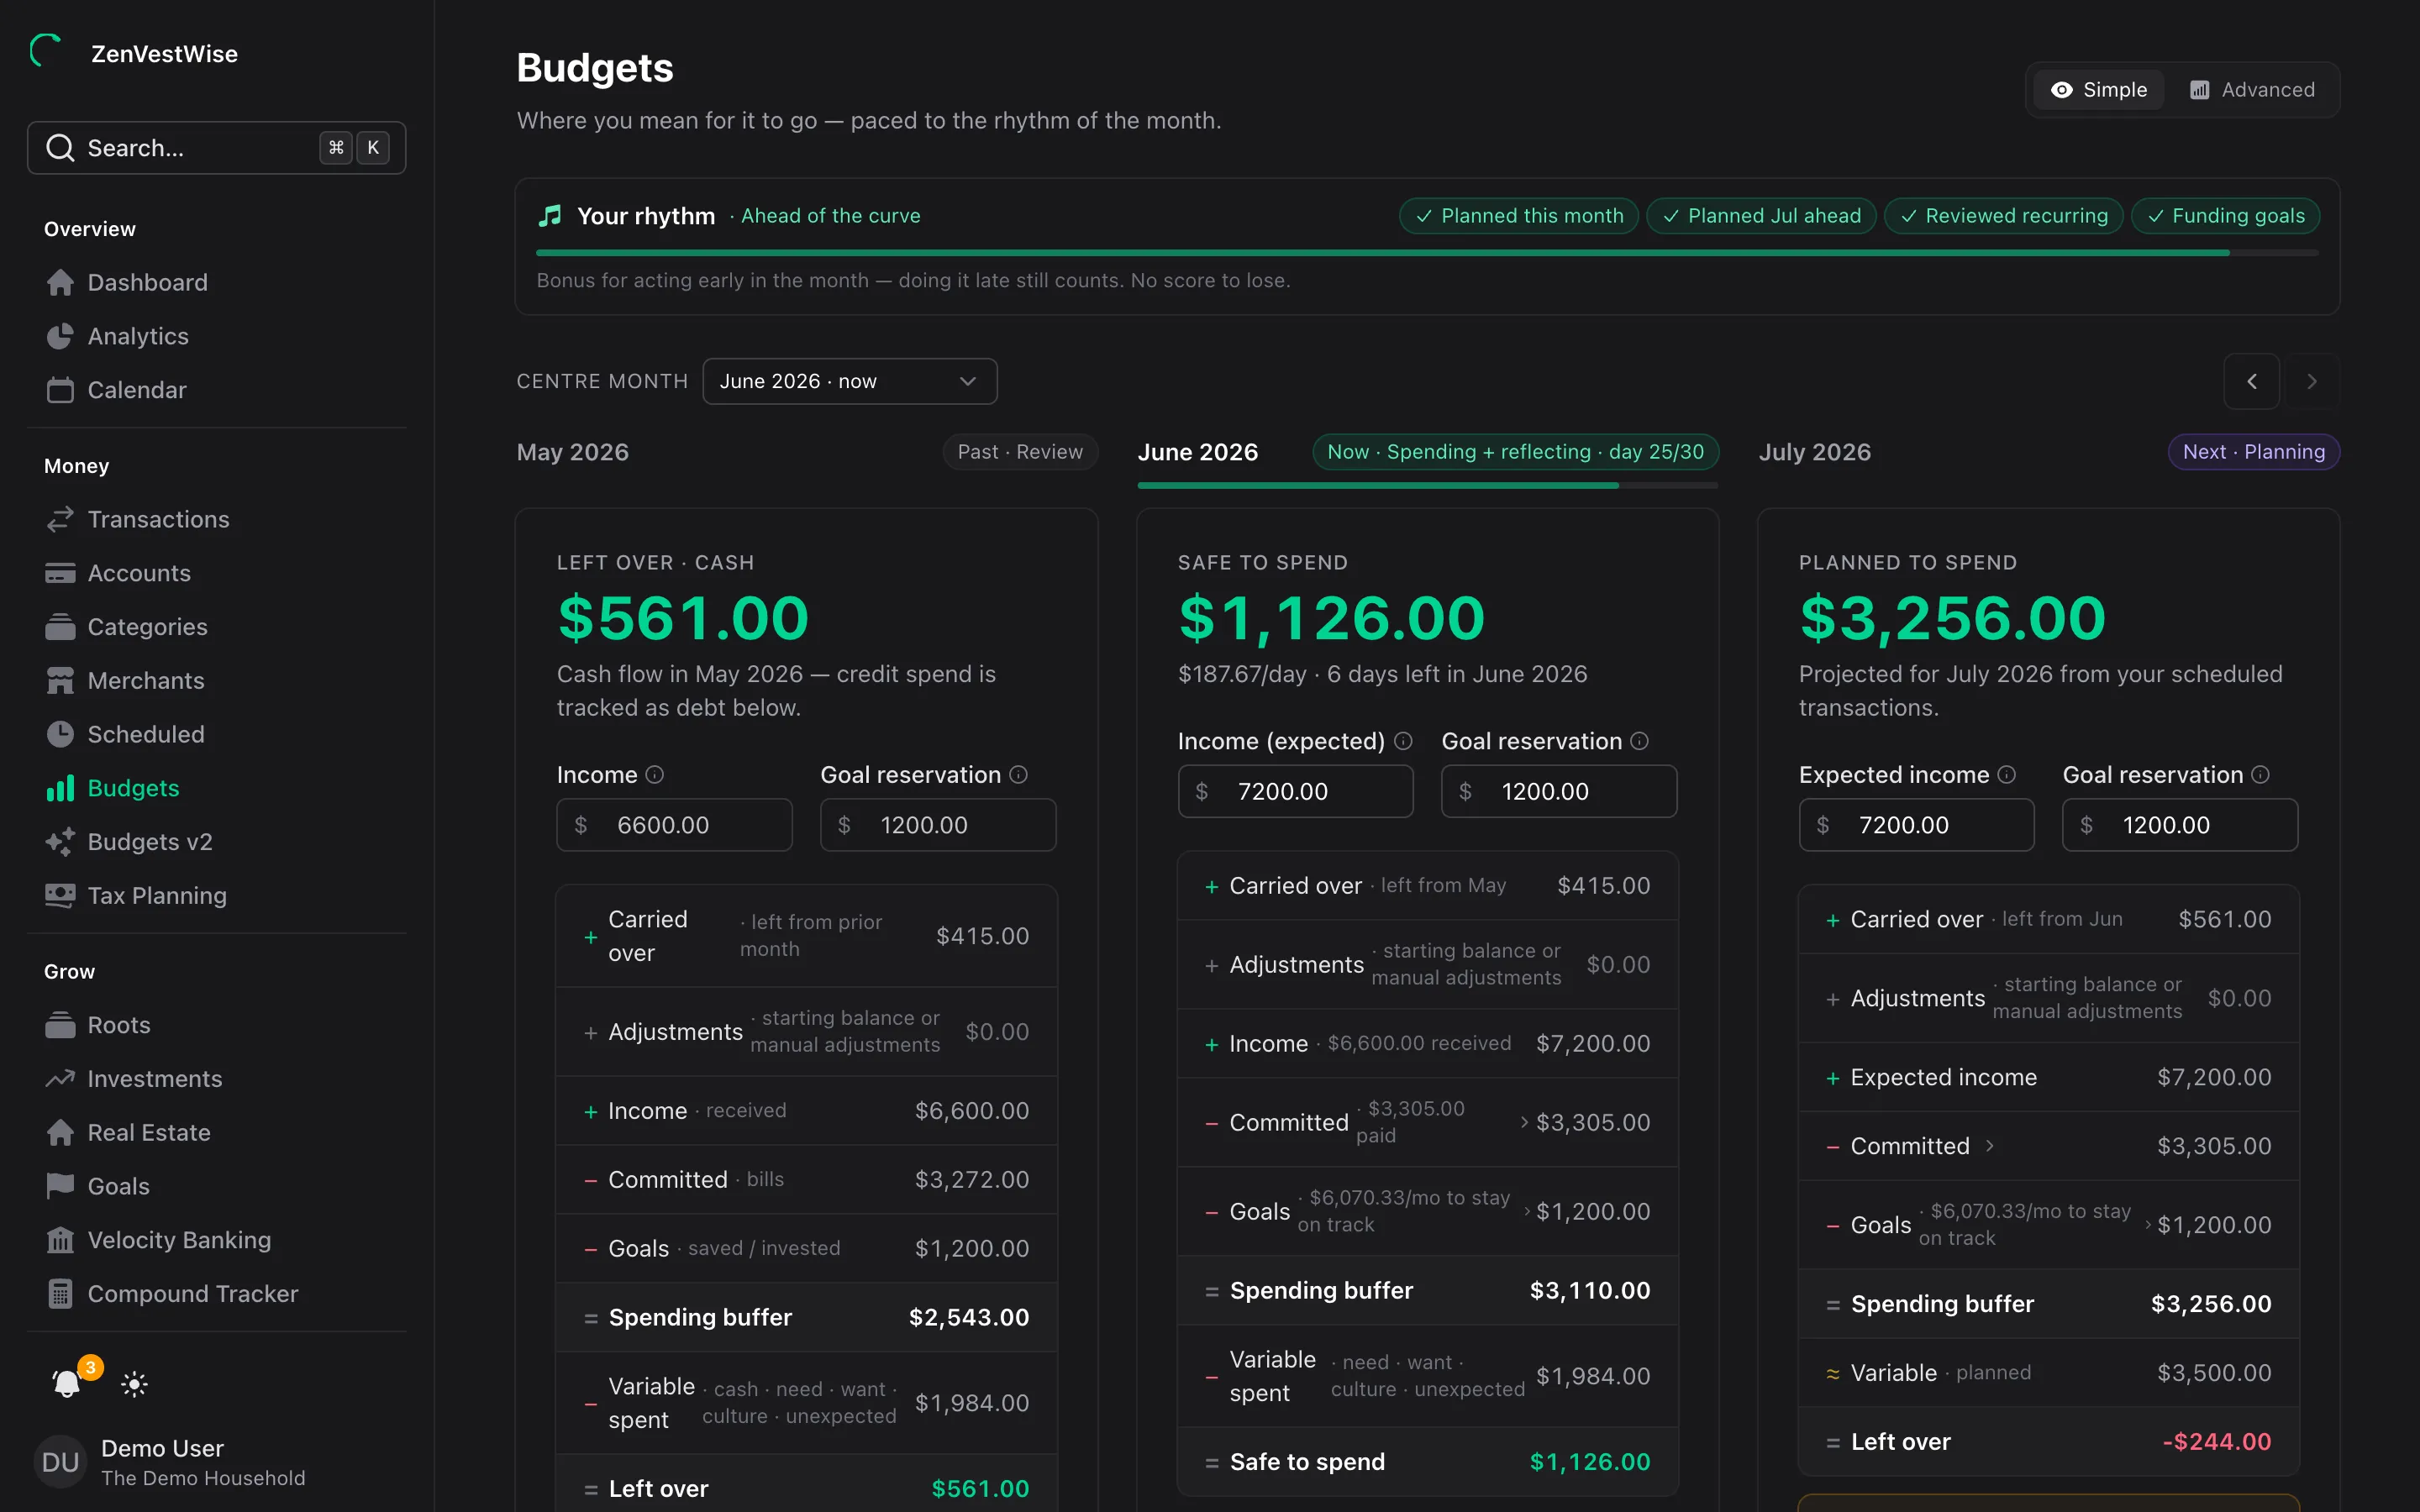Click the Investments trend line icon

(x=60, y=1079)
